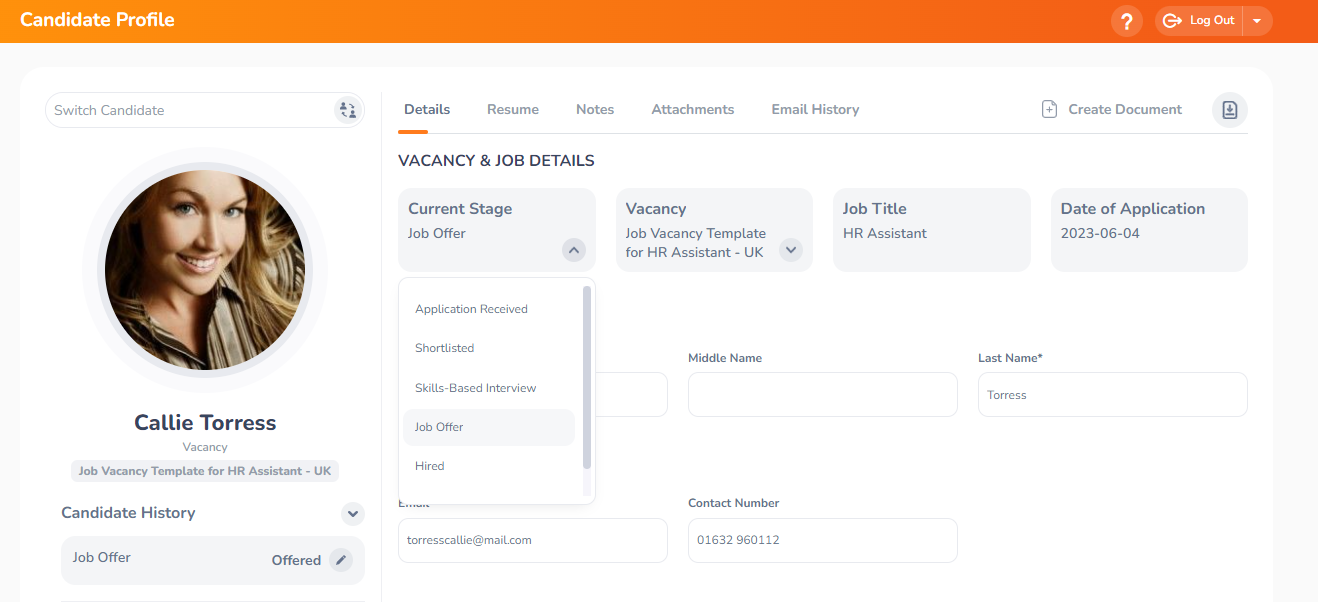
Task: Choose Hired in the stage dropdown
Action: pyautogui.click(x=430, y=466)
